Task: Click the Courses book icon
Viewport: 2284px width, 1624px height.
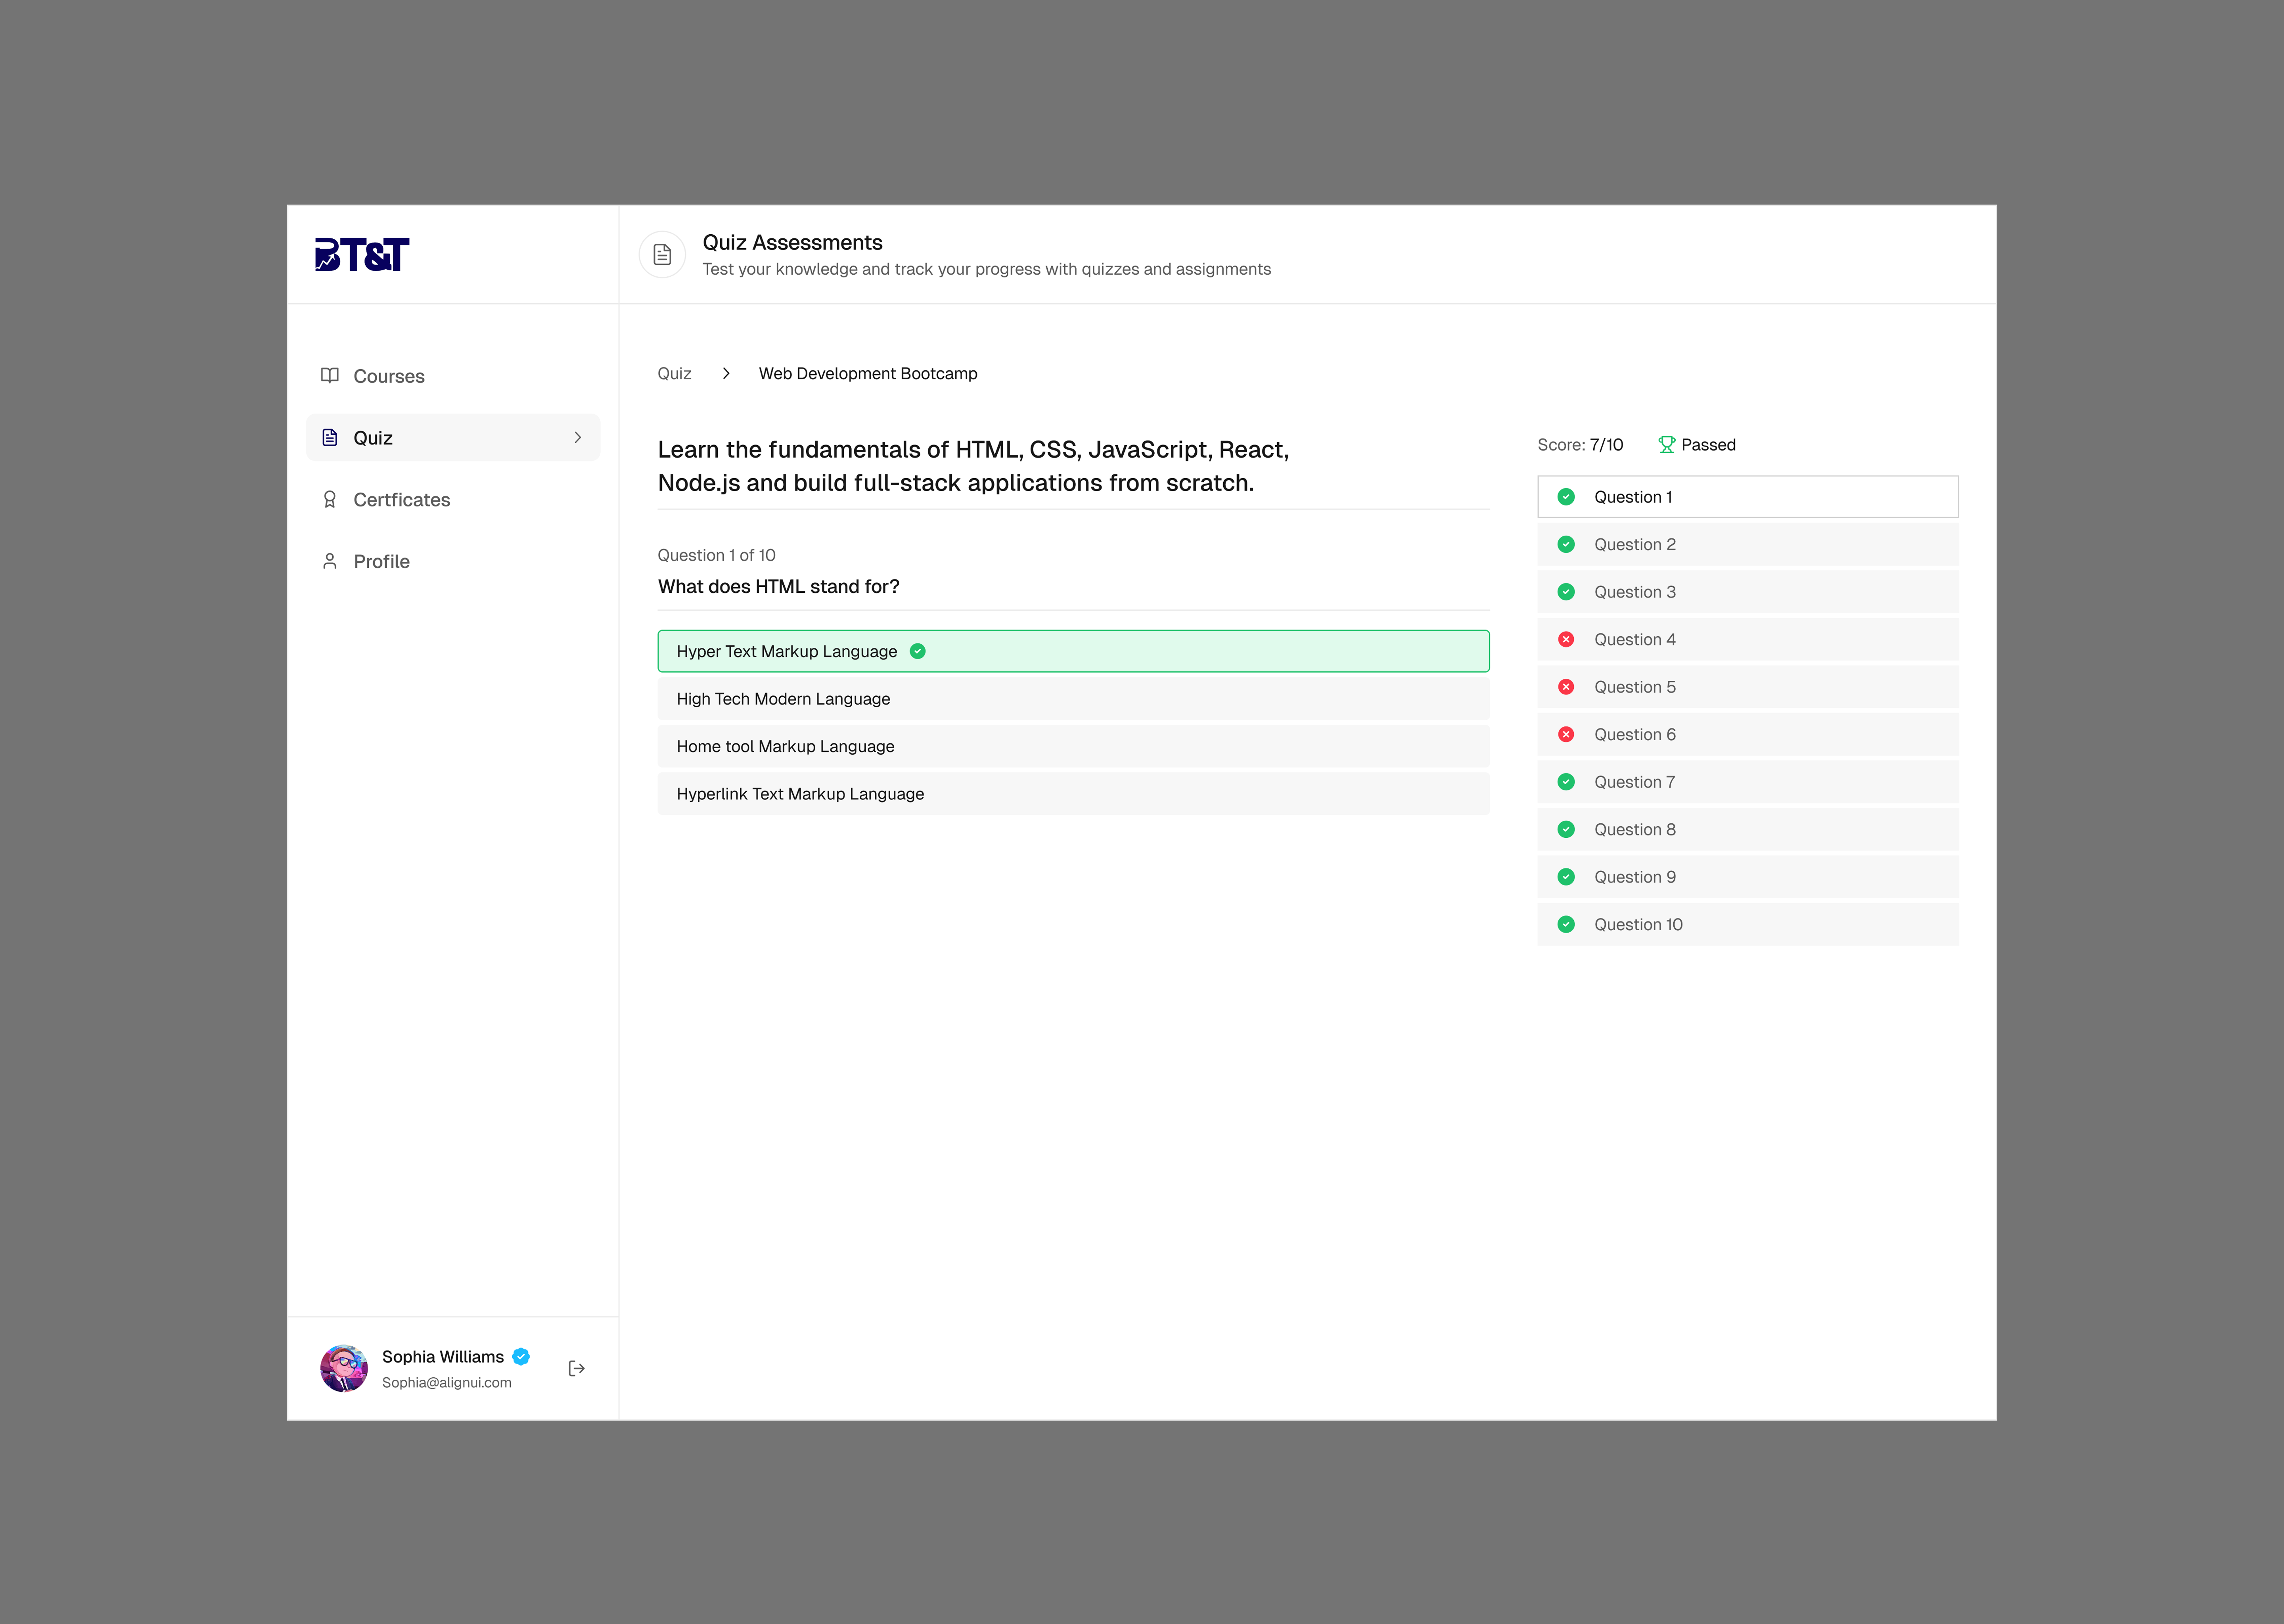Action: click(x=330, y=376)
